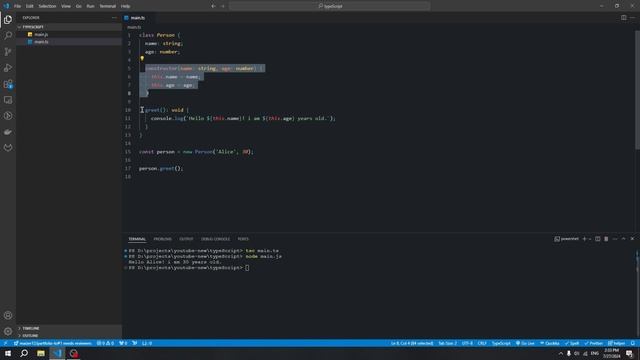This screenshot has height=360, width=640.
Task: Open the Source Control view
Action: (x=8, y=51)
